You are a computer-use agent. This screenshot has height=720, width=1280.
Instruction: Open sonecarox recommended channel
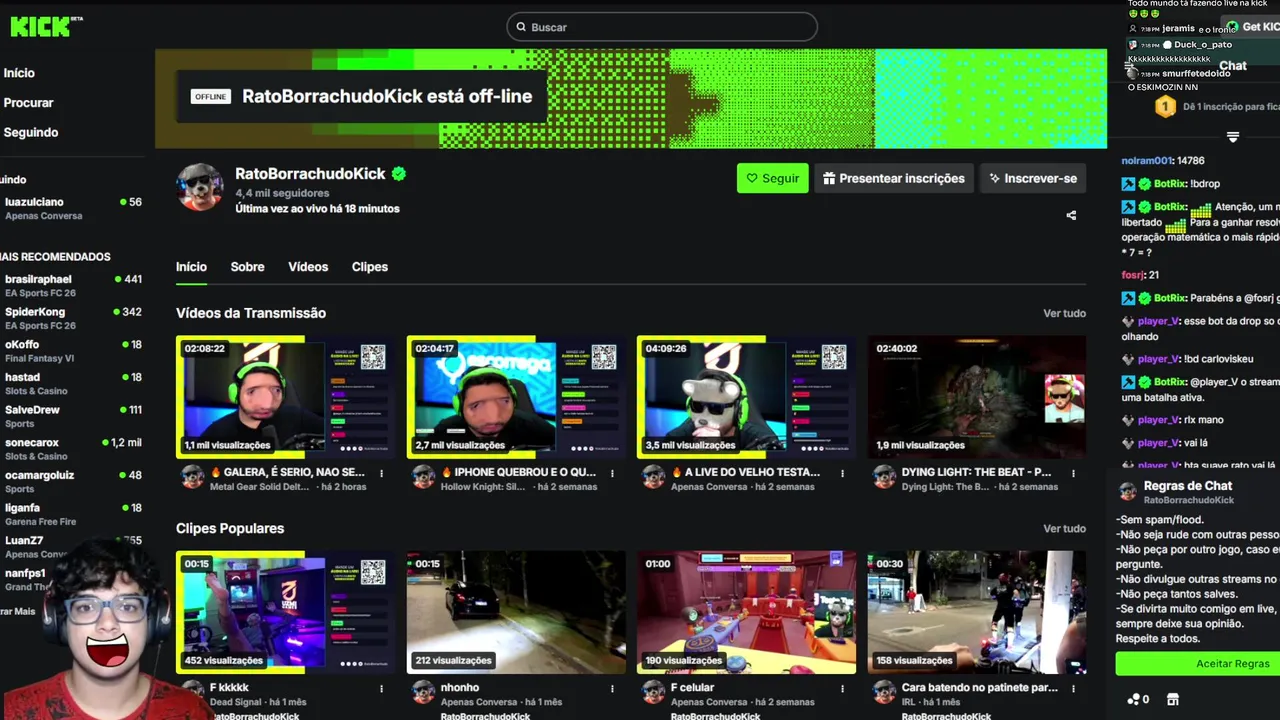pos(72,449)
